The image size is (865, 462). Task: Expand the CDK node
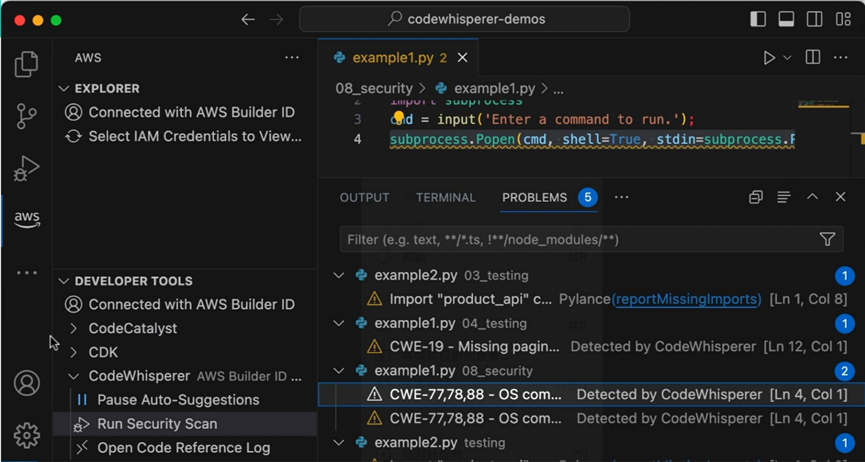(73, 352)
